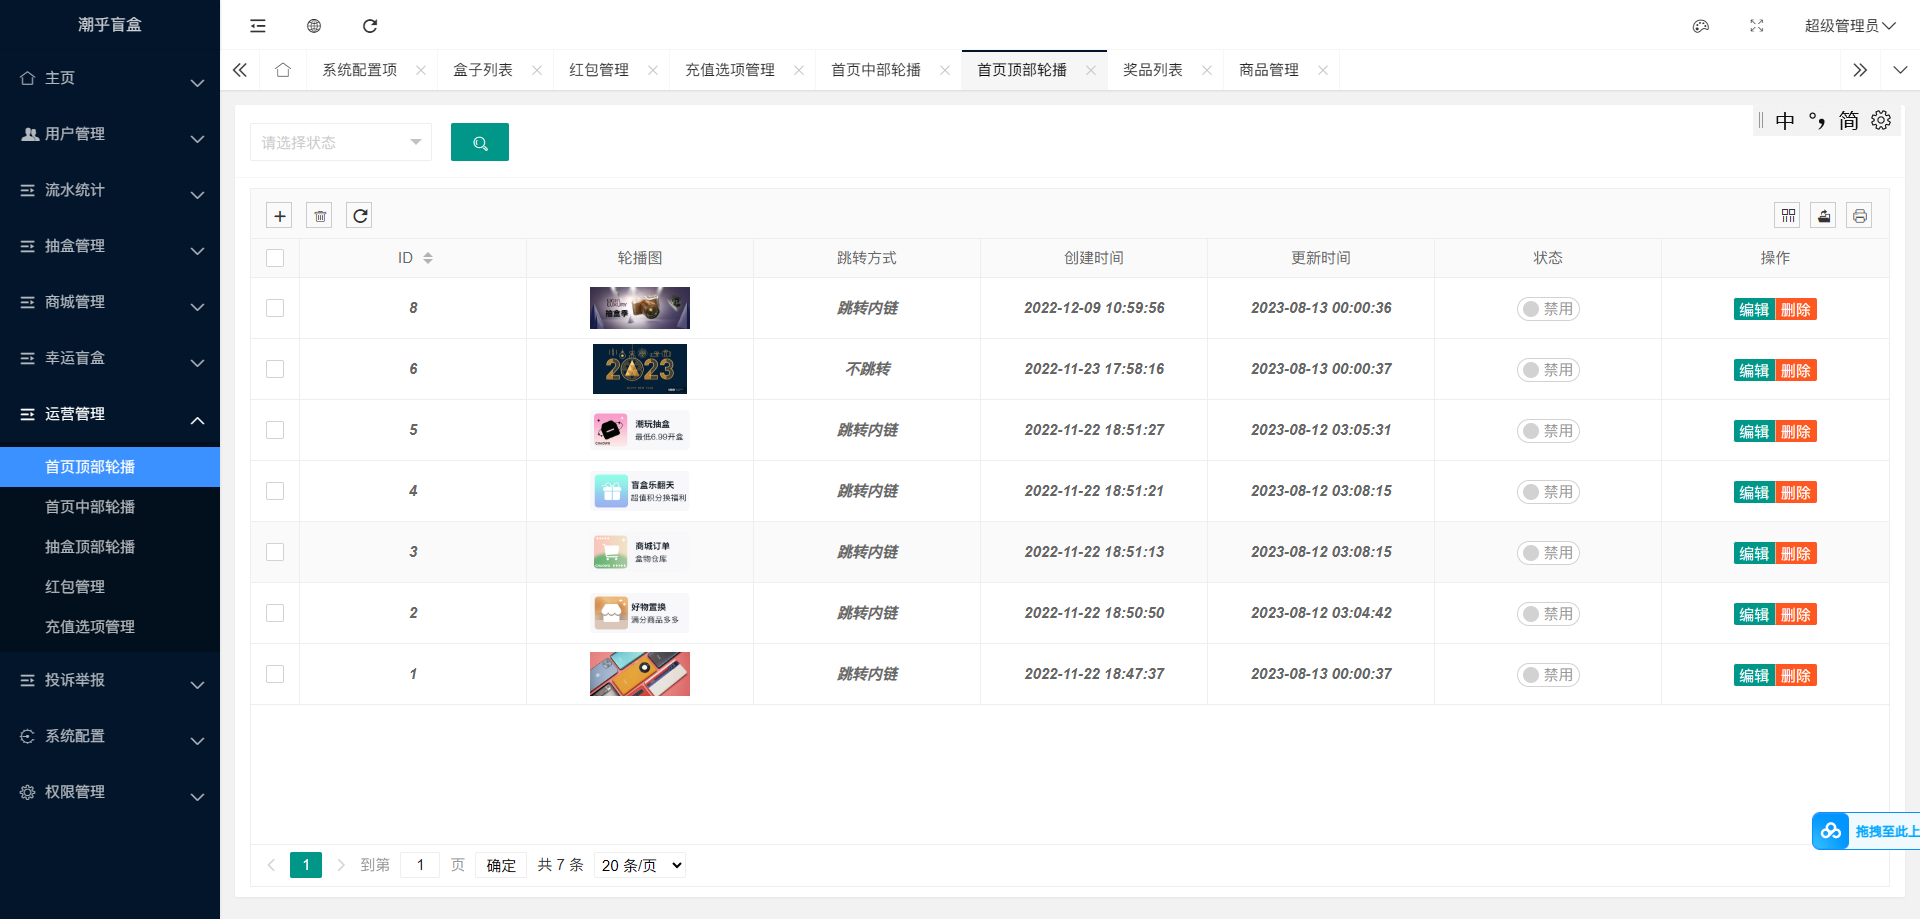
Task: Expand the 用户管理 sidebar menu
Action: (x=110, y=134)
